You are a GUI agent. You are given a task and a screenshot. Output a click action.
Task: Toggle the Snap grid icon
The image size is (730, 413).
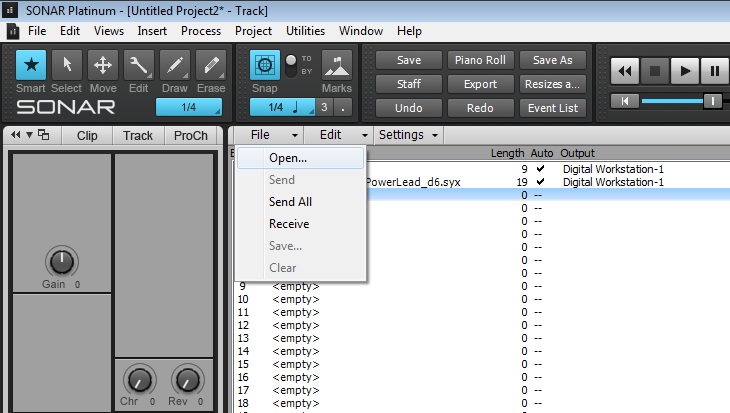[265, 65]
